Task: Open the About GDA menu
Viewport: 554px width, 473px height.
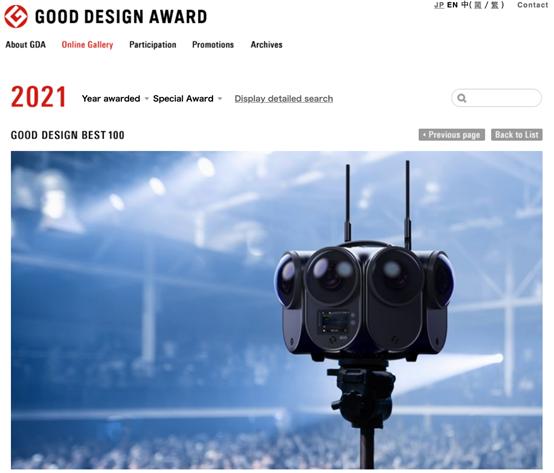Action: point(25,45)
